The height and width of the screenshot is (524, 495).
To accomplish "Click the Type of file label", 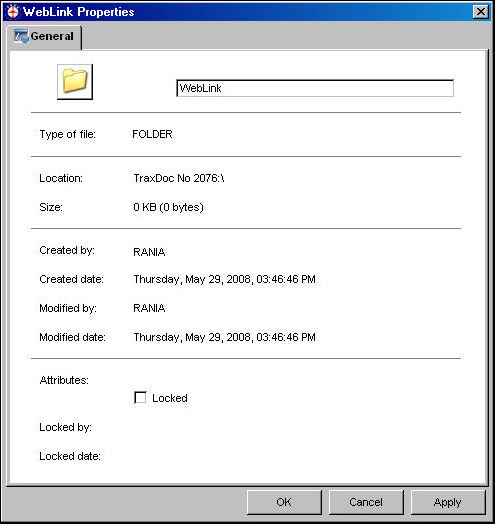I will pos(68,134).
